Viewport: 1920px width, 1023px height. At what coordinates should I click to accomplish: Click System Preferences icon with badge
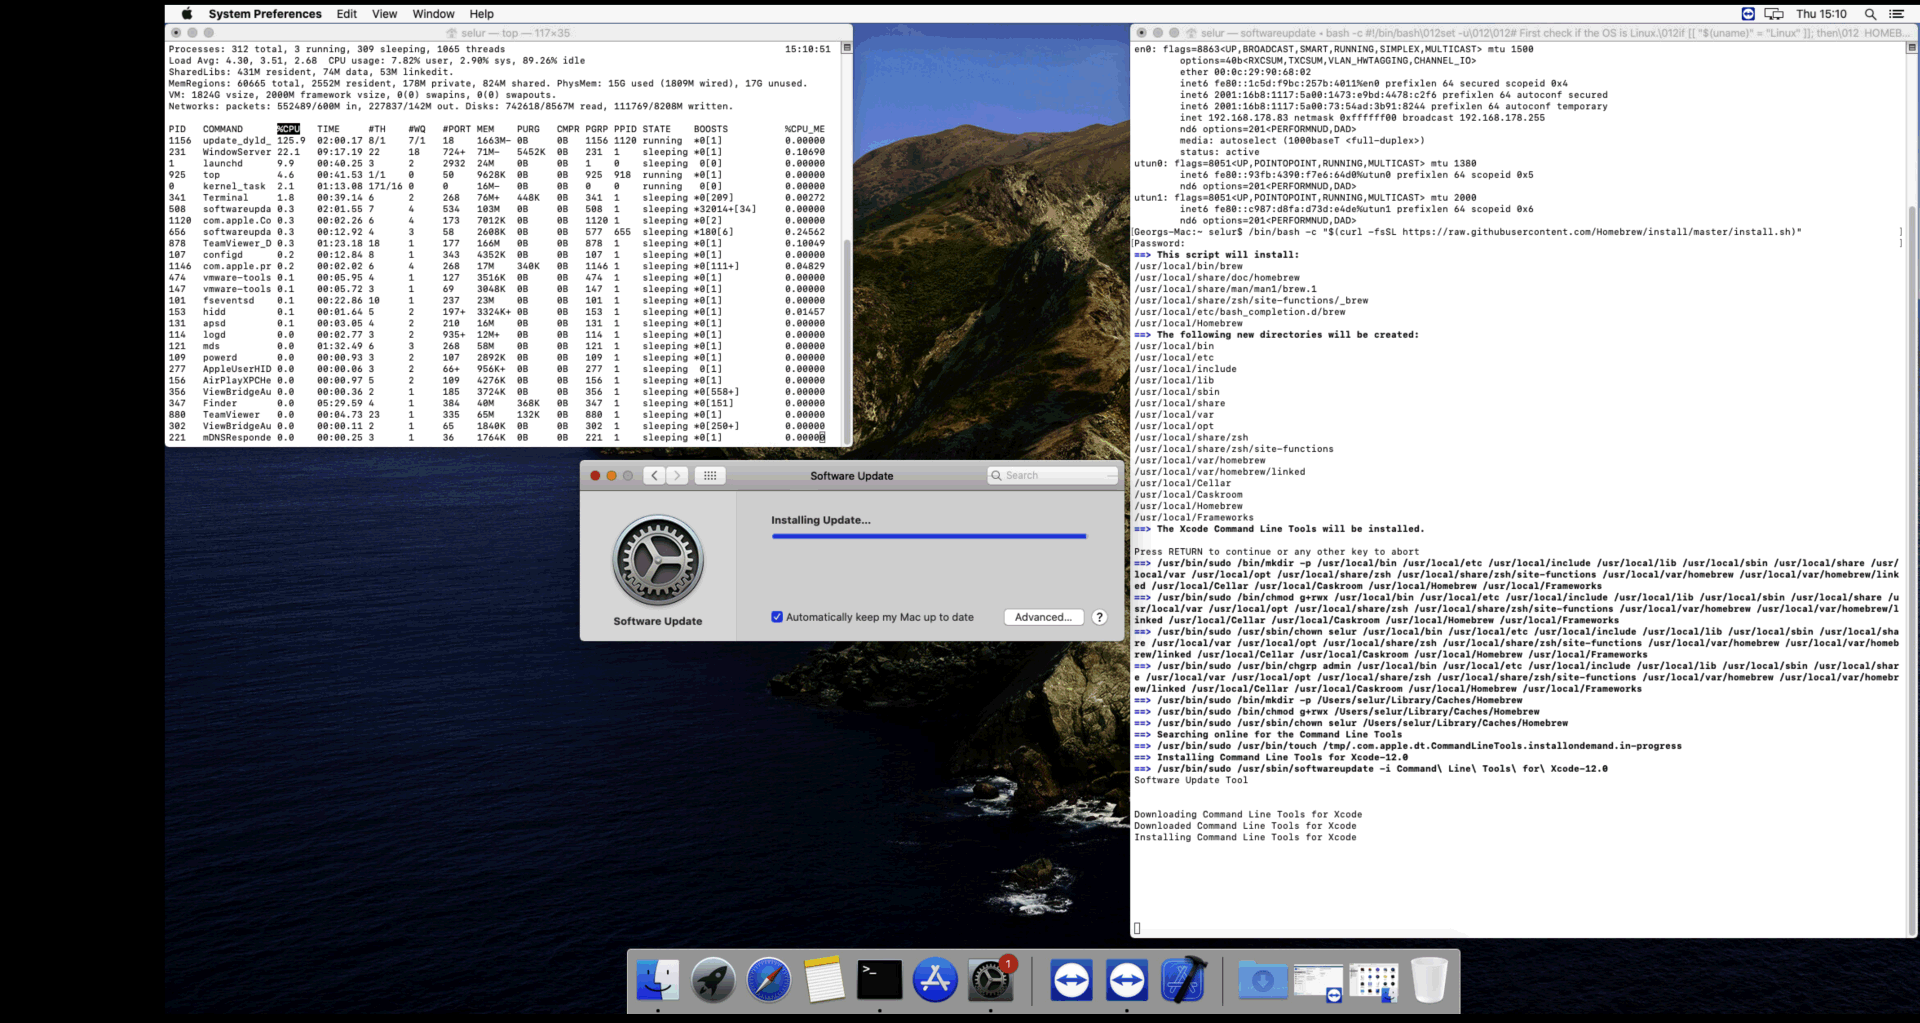[x=991, y=980]
